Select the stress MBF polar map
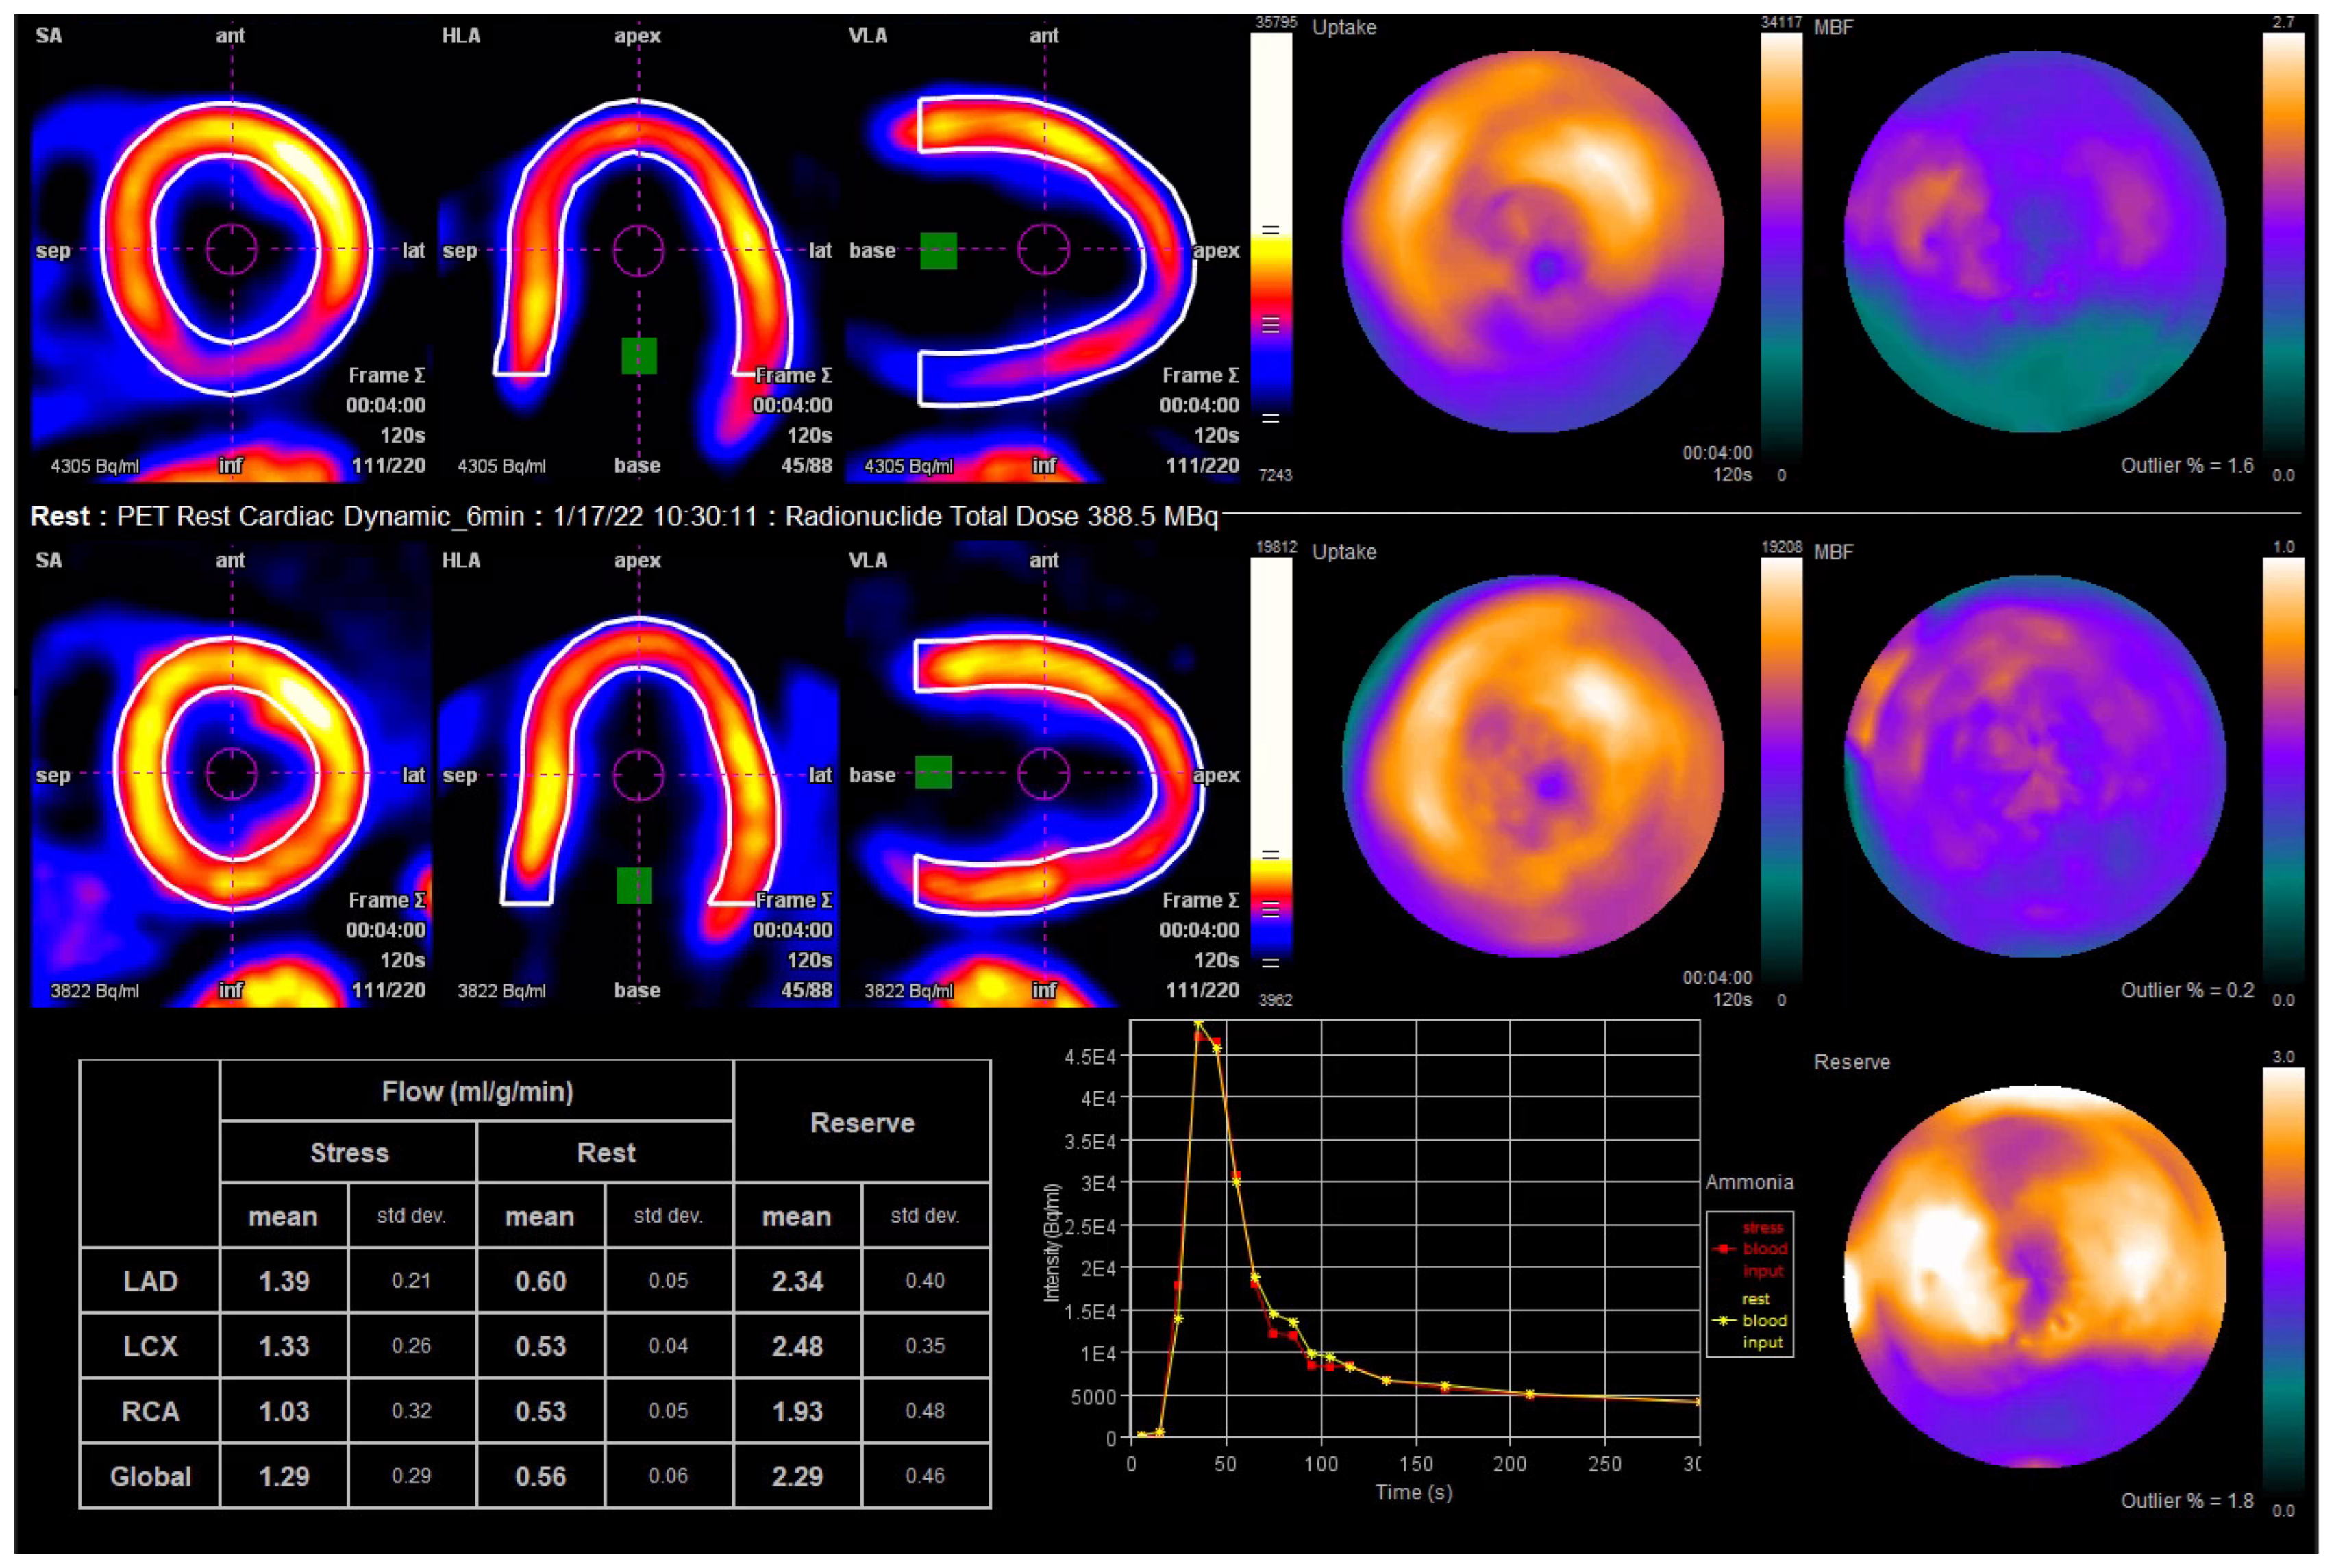This screenshot has width=2334, height=1568. coord(2035,242)
